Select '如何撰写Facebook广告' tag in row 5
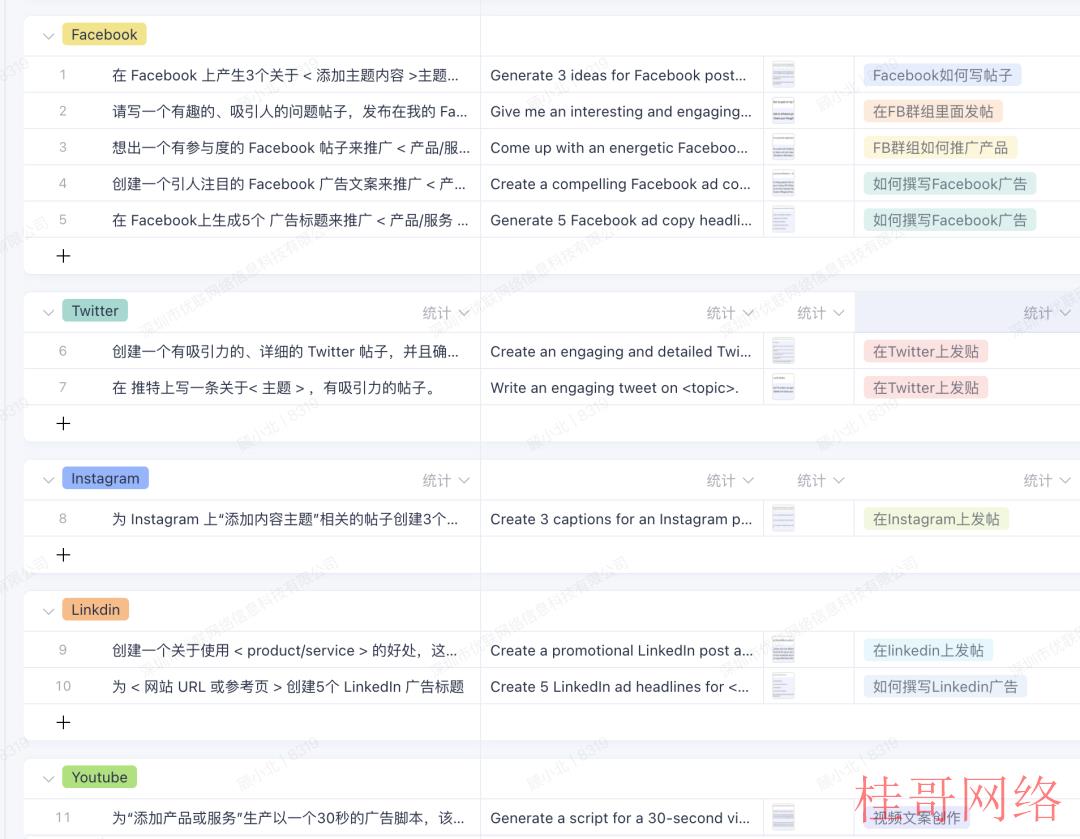Screen dimensions: 1080x839 tap(950, 220)
